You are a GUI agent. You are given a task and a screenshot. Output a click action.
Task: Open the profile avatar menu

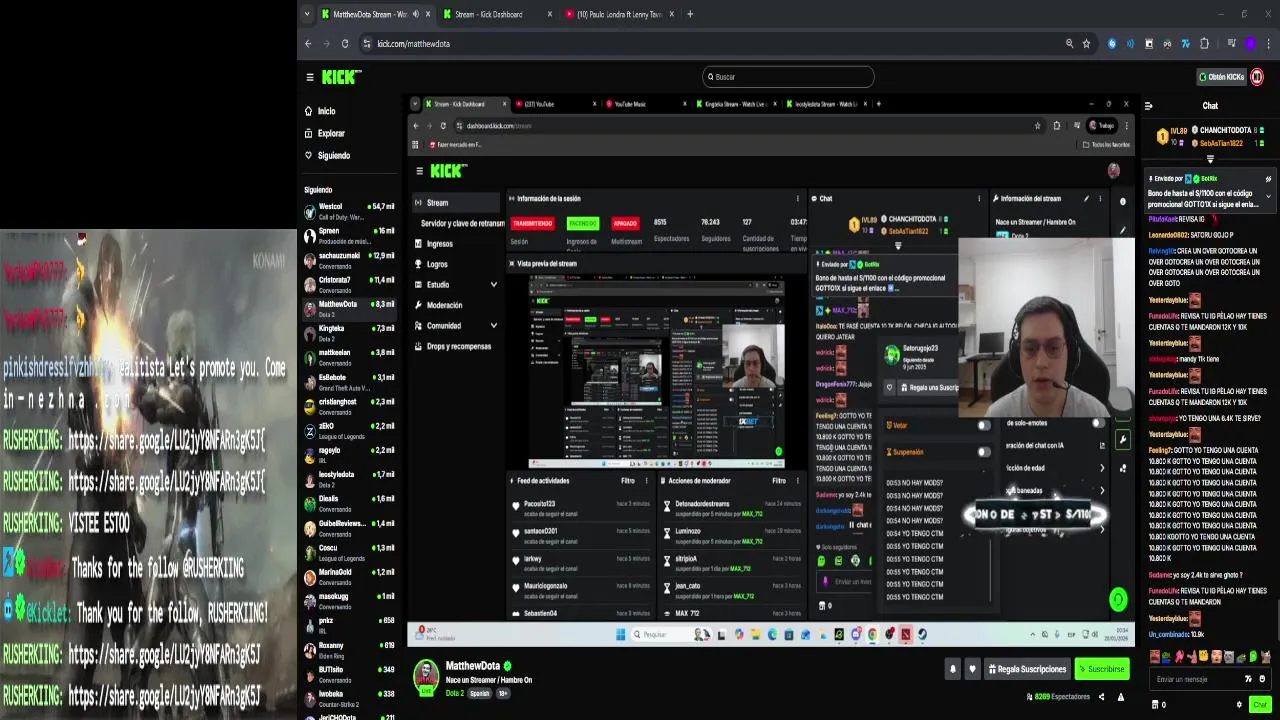1257,77
